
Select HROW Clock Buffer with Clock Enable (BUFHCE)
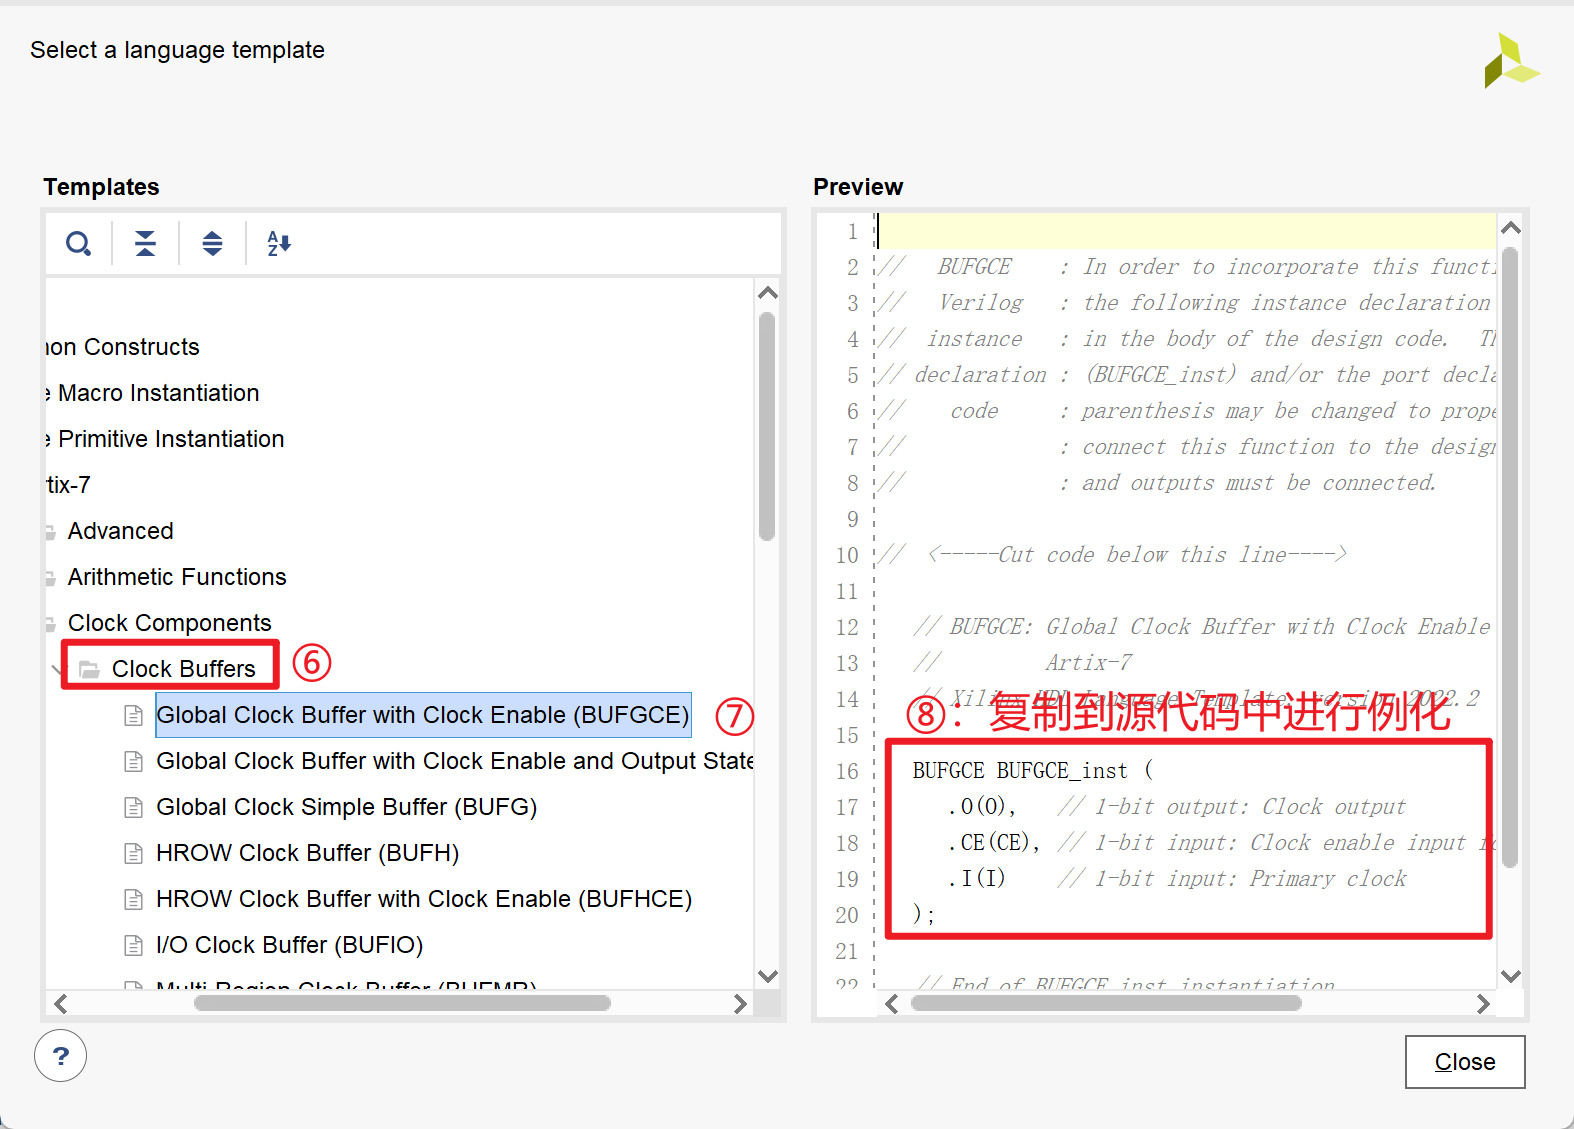[424, 899]
